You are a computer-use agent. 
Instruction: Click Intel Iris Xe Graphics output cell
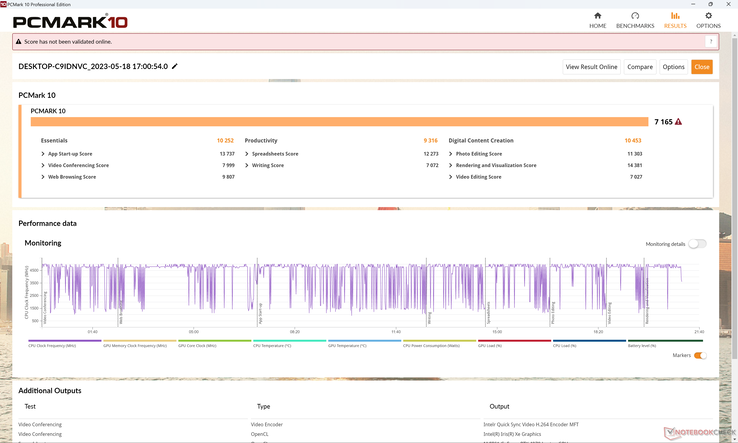click(512, 435)
